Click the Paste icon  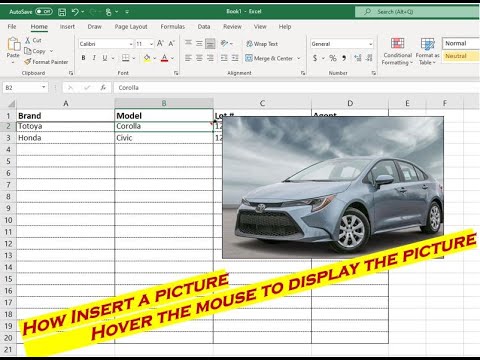coord(13,44)
